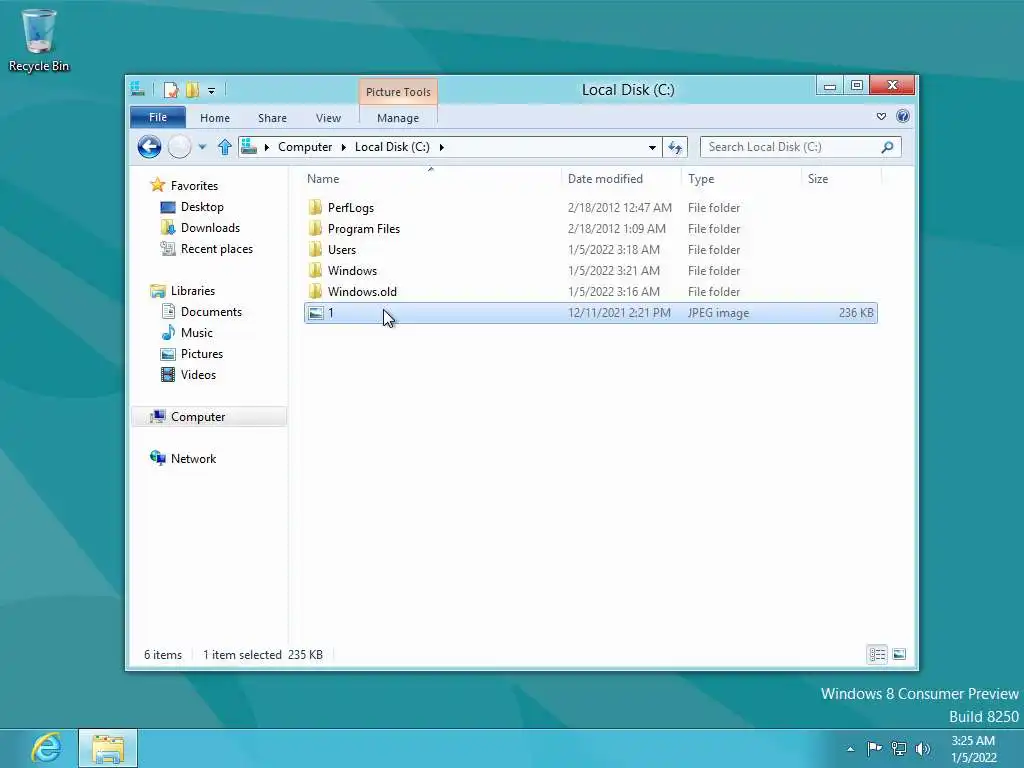Image resolution: width=1024 pixels, height=768 pixels.
Task: Open the Home ribbon tab
Action: [215, 118]
